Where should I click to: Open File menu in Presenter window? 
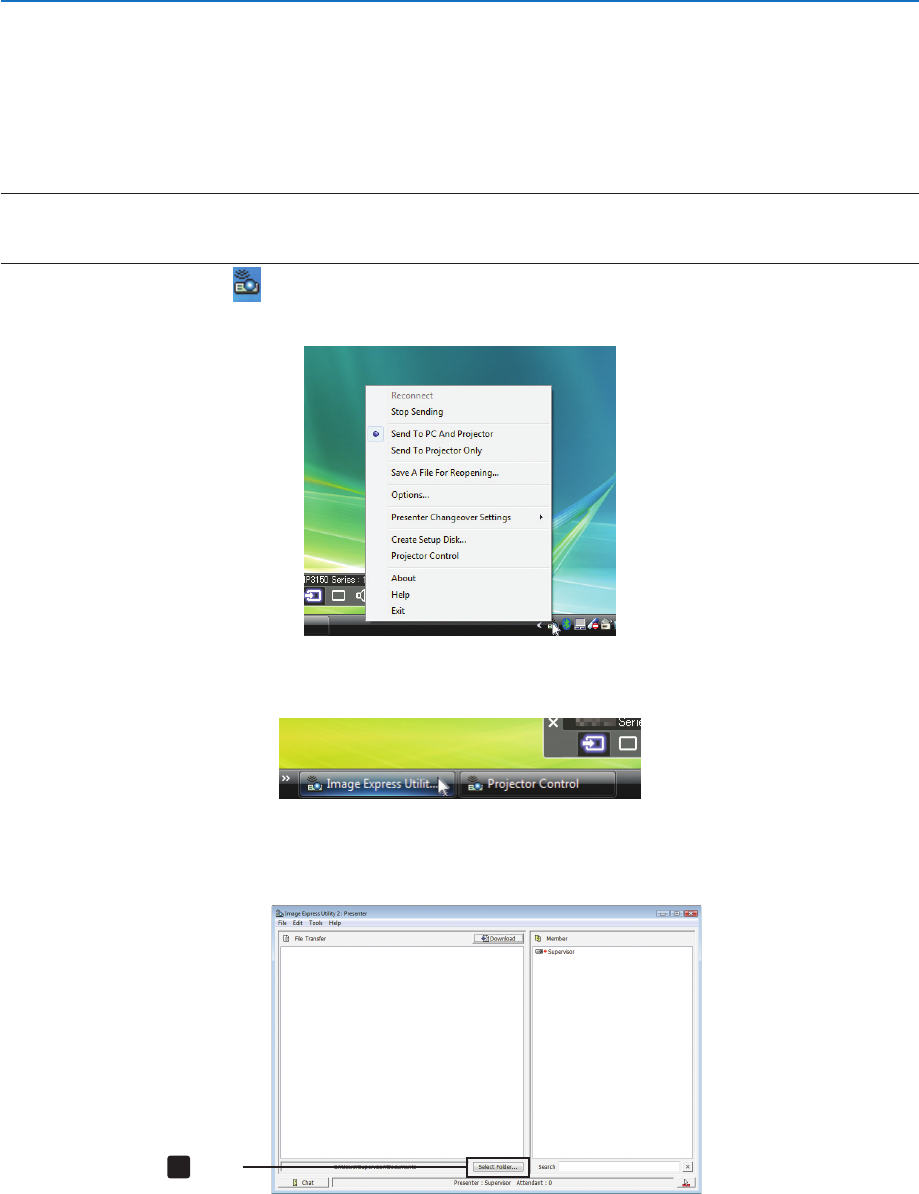tap(282, 923)
